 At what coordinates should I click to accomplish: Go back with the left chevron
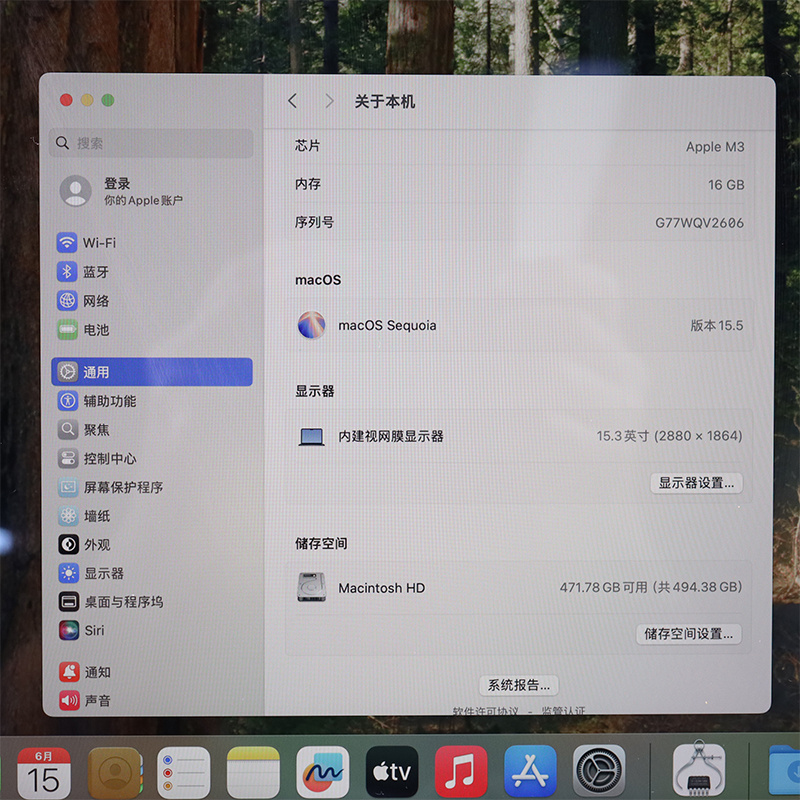(292, 101)
